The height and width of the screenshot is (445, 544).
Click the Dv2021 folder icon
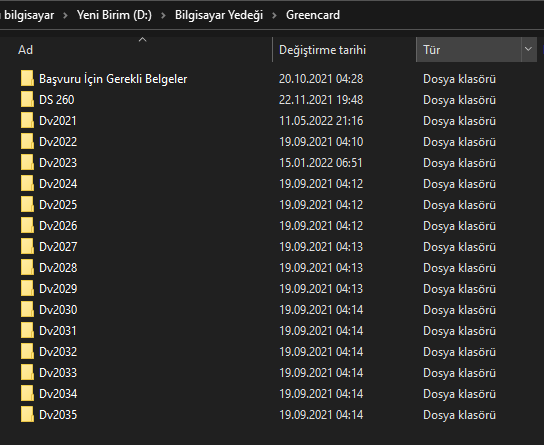(27, 121)
